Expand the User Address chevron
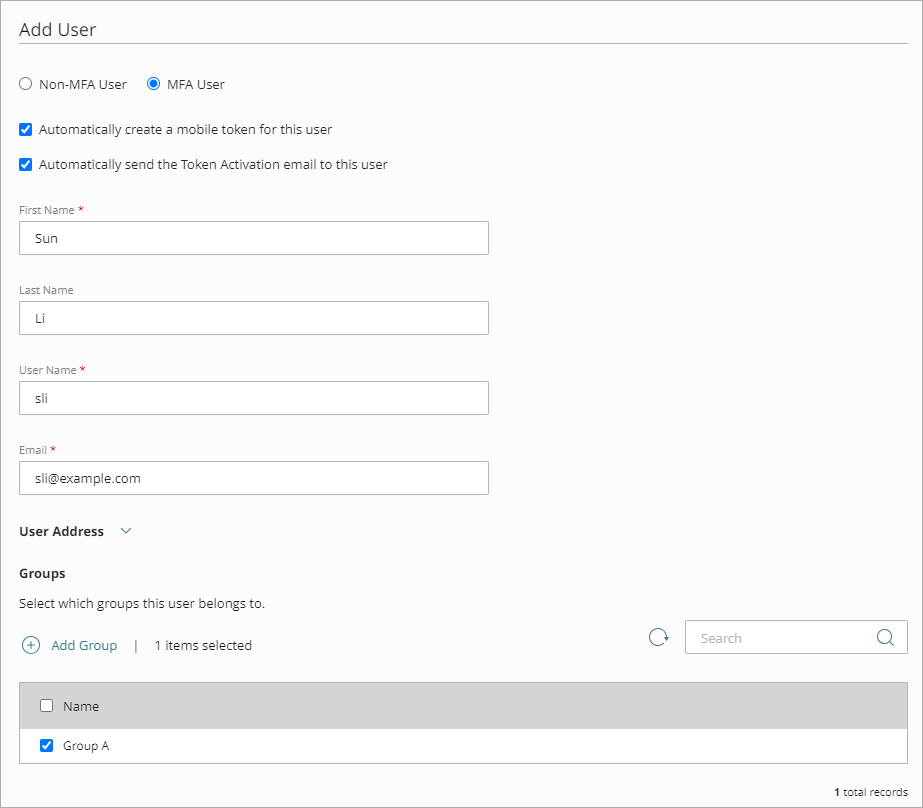Image resolution: width=923 pixels, height=808 pixels. tap(126, 532)
